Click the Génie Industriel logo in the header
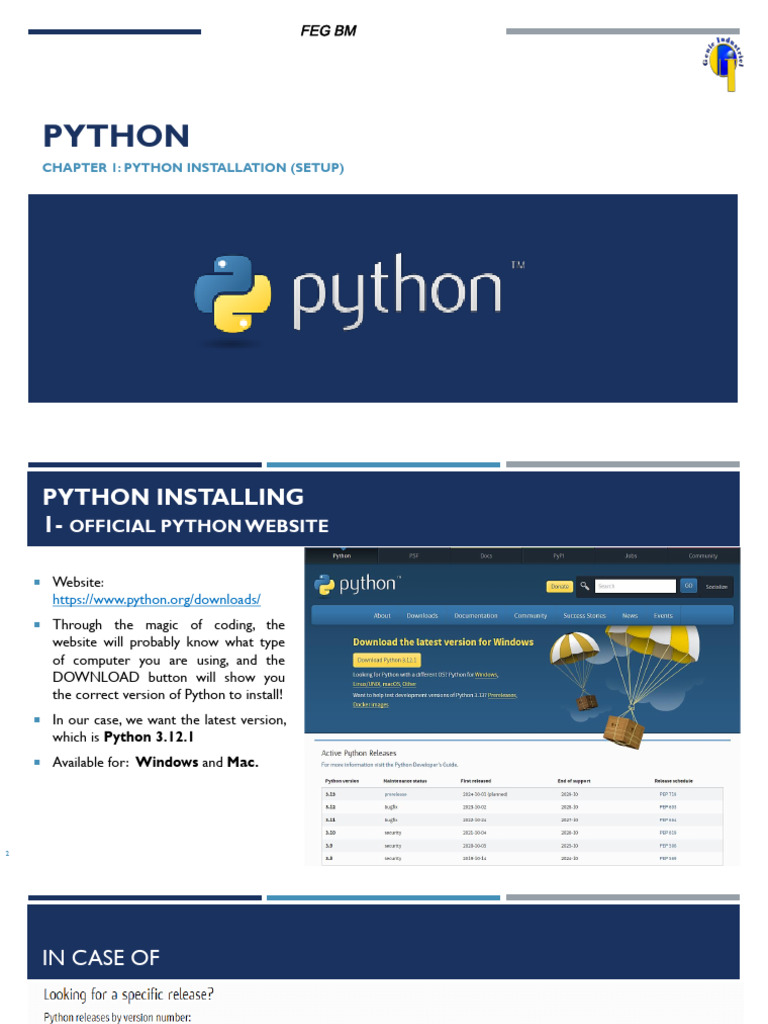The width and height of the screenshot is (768, 1024). pyautogui.click(x=724, y=64)
